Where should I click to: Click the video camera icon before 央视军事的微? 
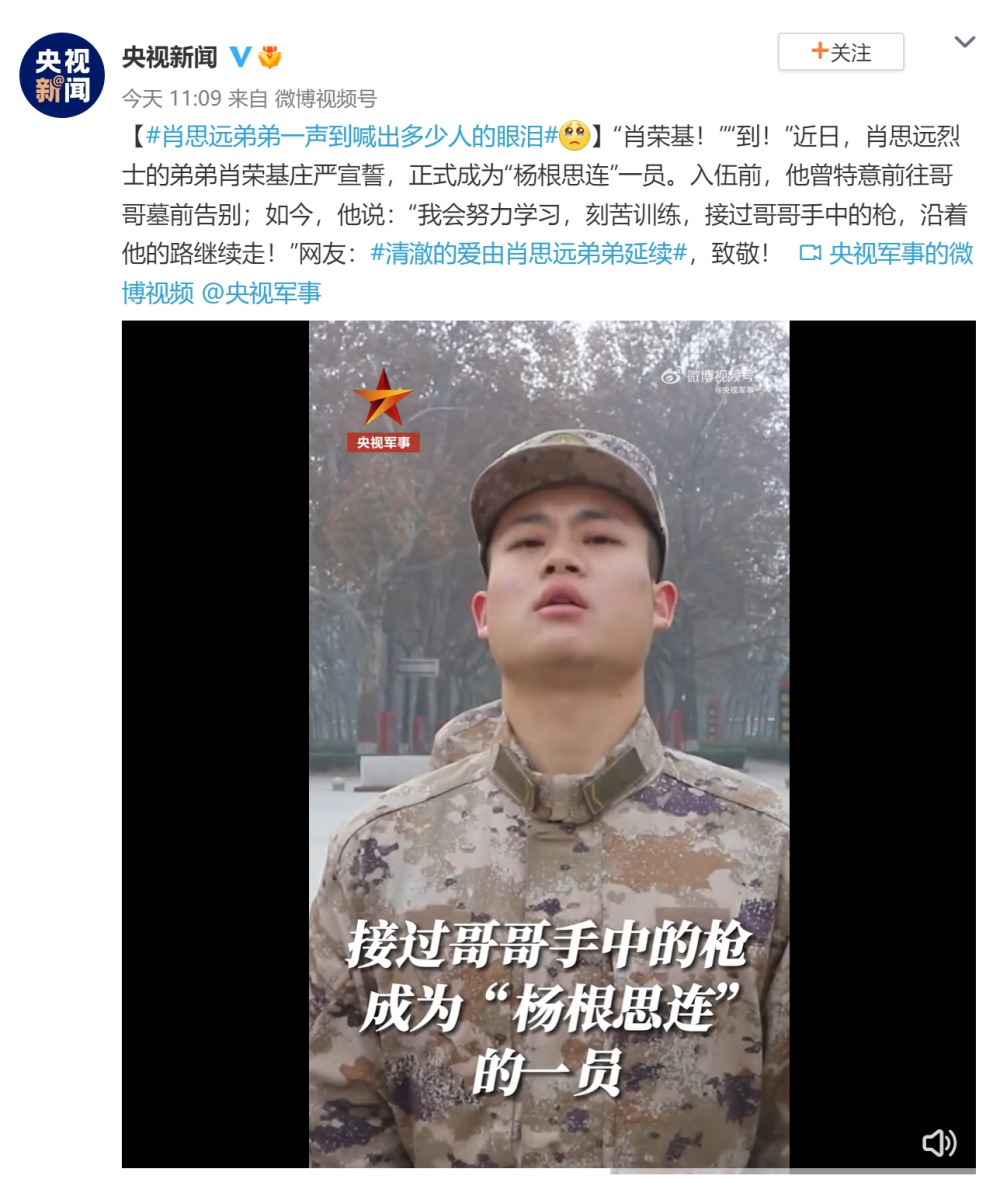810,253
